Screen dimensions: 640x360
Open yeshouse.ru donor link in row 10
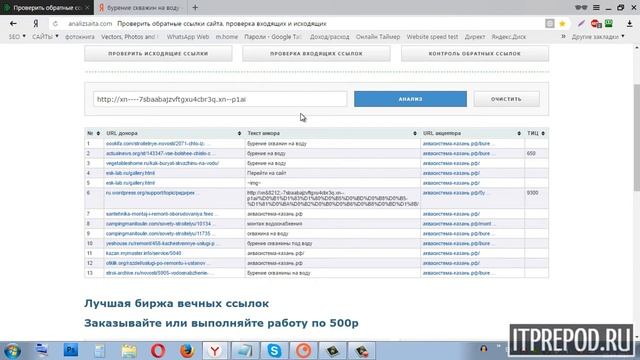[161, 243]
